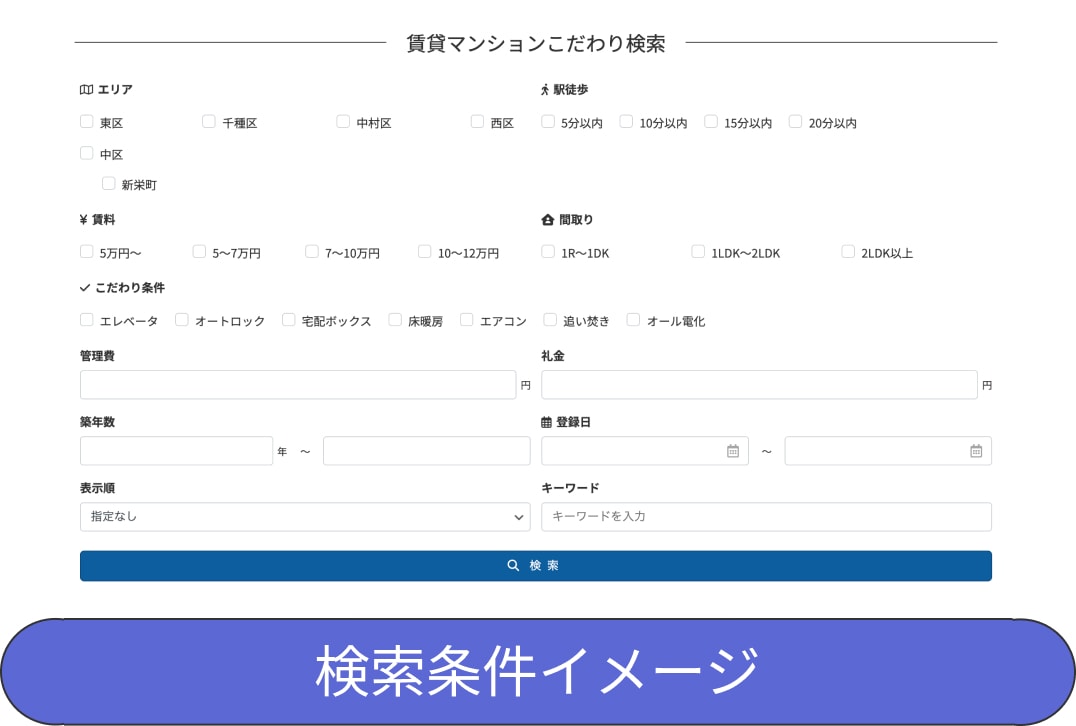Viewport: 1076px width, 726px height.
Task: Click the 管理費 input field
Action: coord(298,385)
